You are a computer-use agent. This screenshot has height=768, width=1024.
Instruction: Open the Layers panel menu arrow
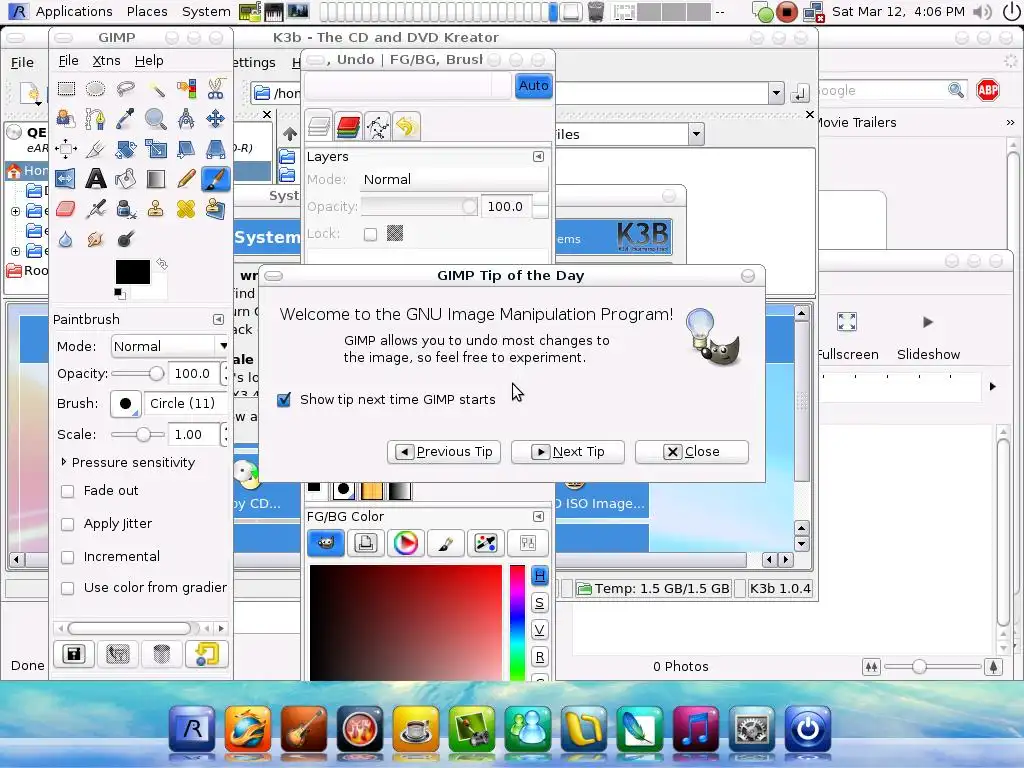click(538, 157)
